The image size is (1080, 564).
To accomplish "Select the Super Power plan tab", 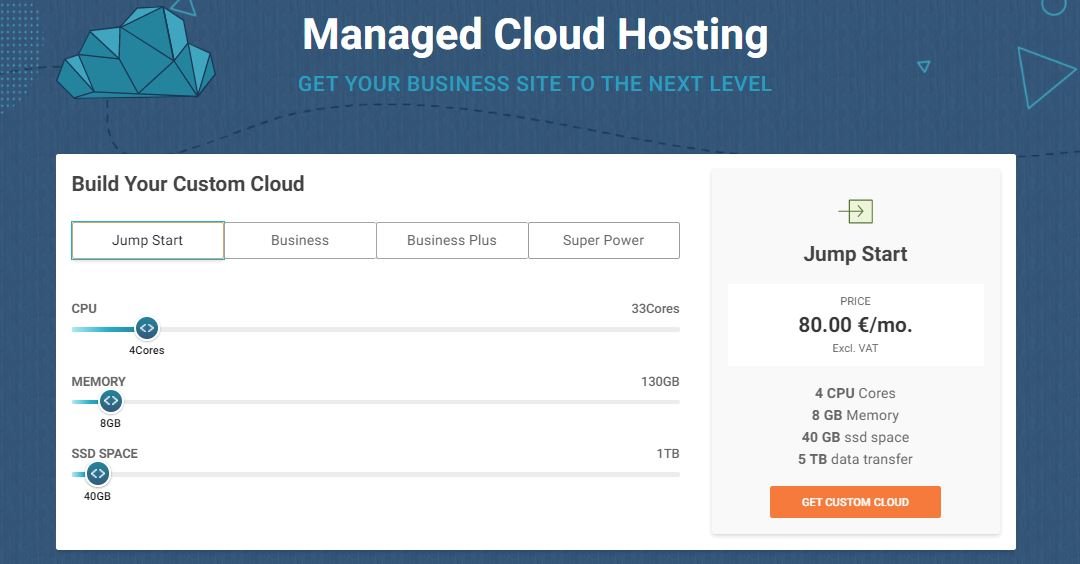I will pyautogui.click(x=603, y=240).
